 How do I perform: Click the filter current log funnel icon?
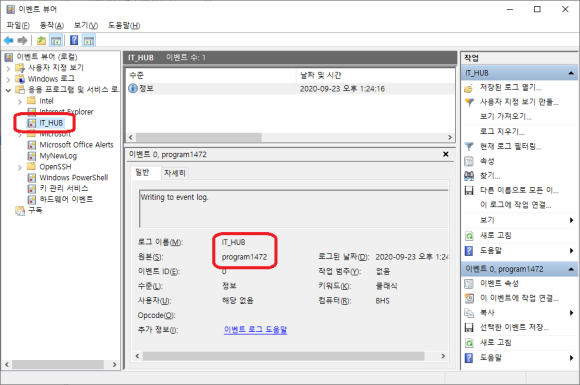[469, 146]
